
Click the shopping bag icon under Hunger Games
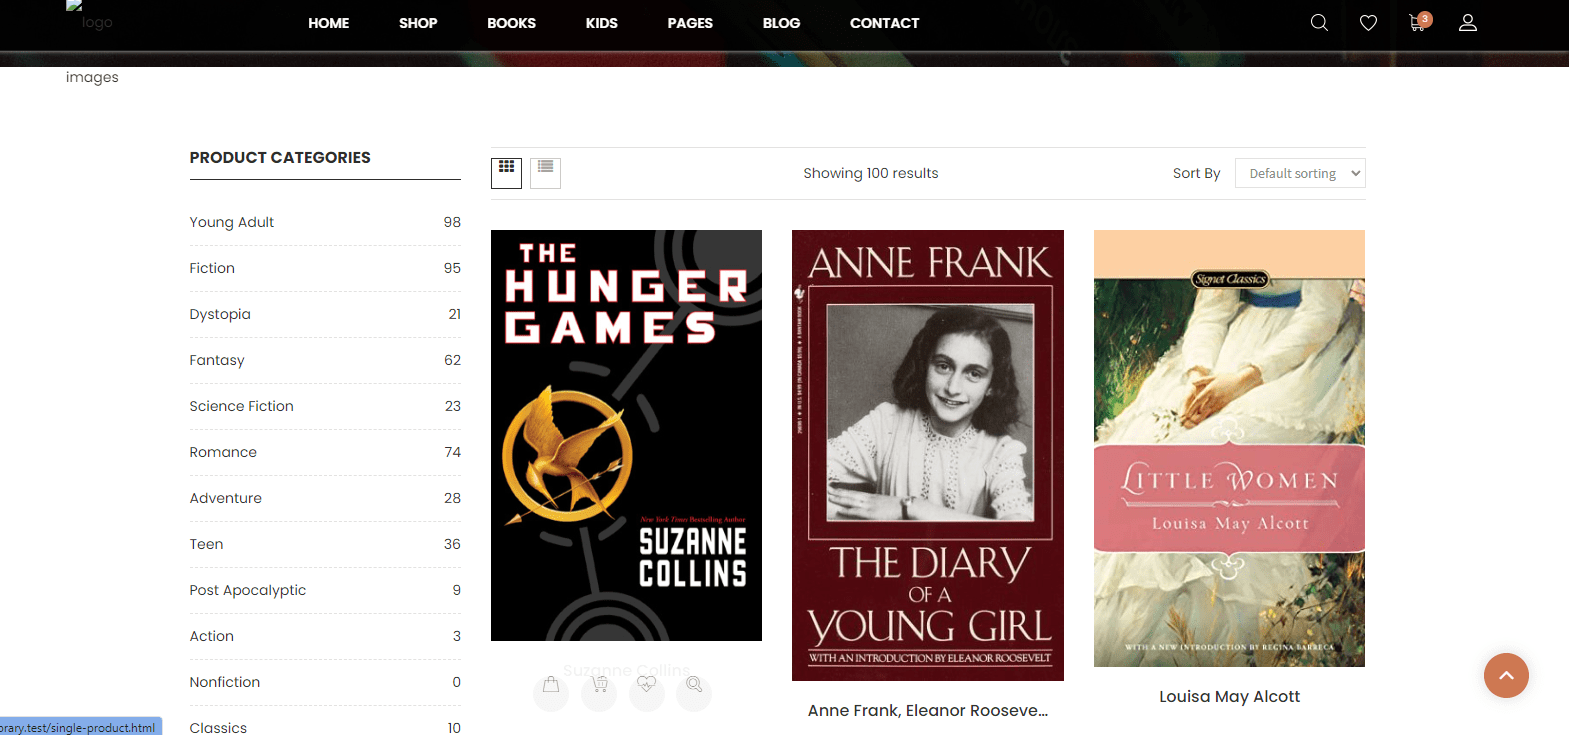pos(551,686)
